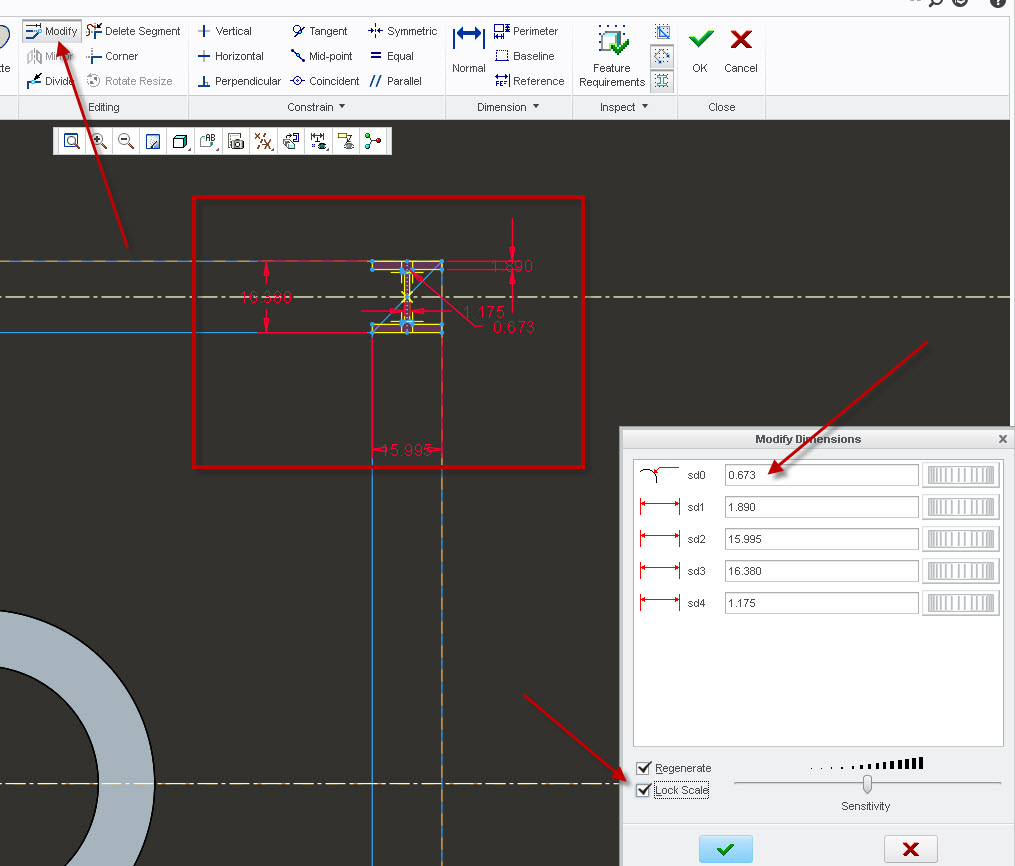Image resolution: width=1015 pixels, height=866 pixels.
Task: Select the Normal dimension tool
Action: click(x=469, y=49)
